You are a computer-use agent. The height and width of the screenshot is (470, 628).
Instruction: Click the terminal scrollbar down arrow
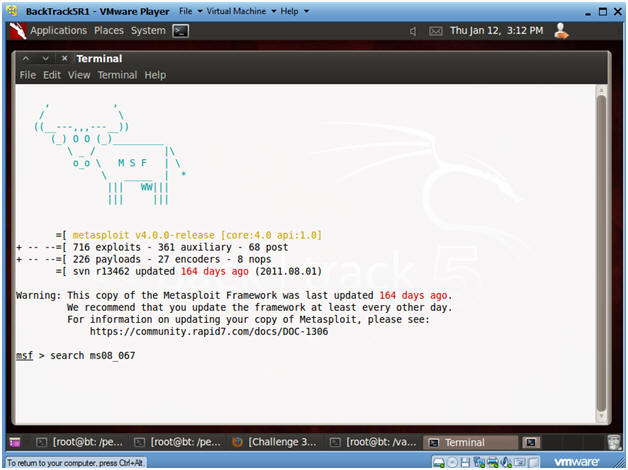pos(601,417)
